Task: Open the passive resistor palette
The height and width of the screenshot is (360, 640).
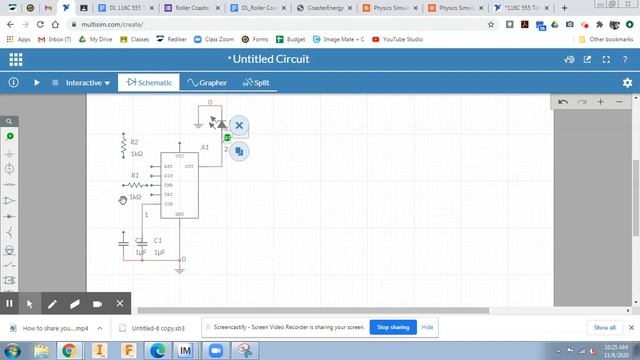Action: click(10, 184)
